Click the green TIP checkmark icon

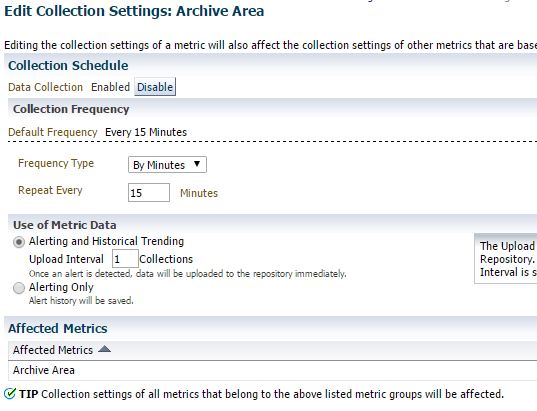[10, 394]
